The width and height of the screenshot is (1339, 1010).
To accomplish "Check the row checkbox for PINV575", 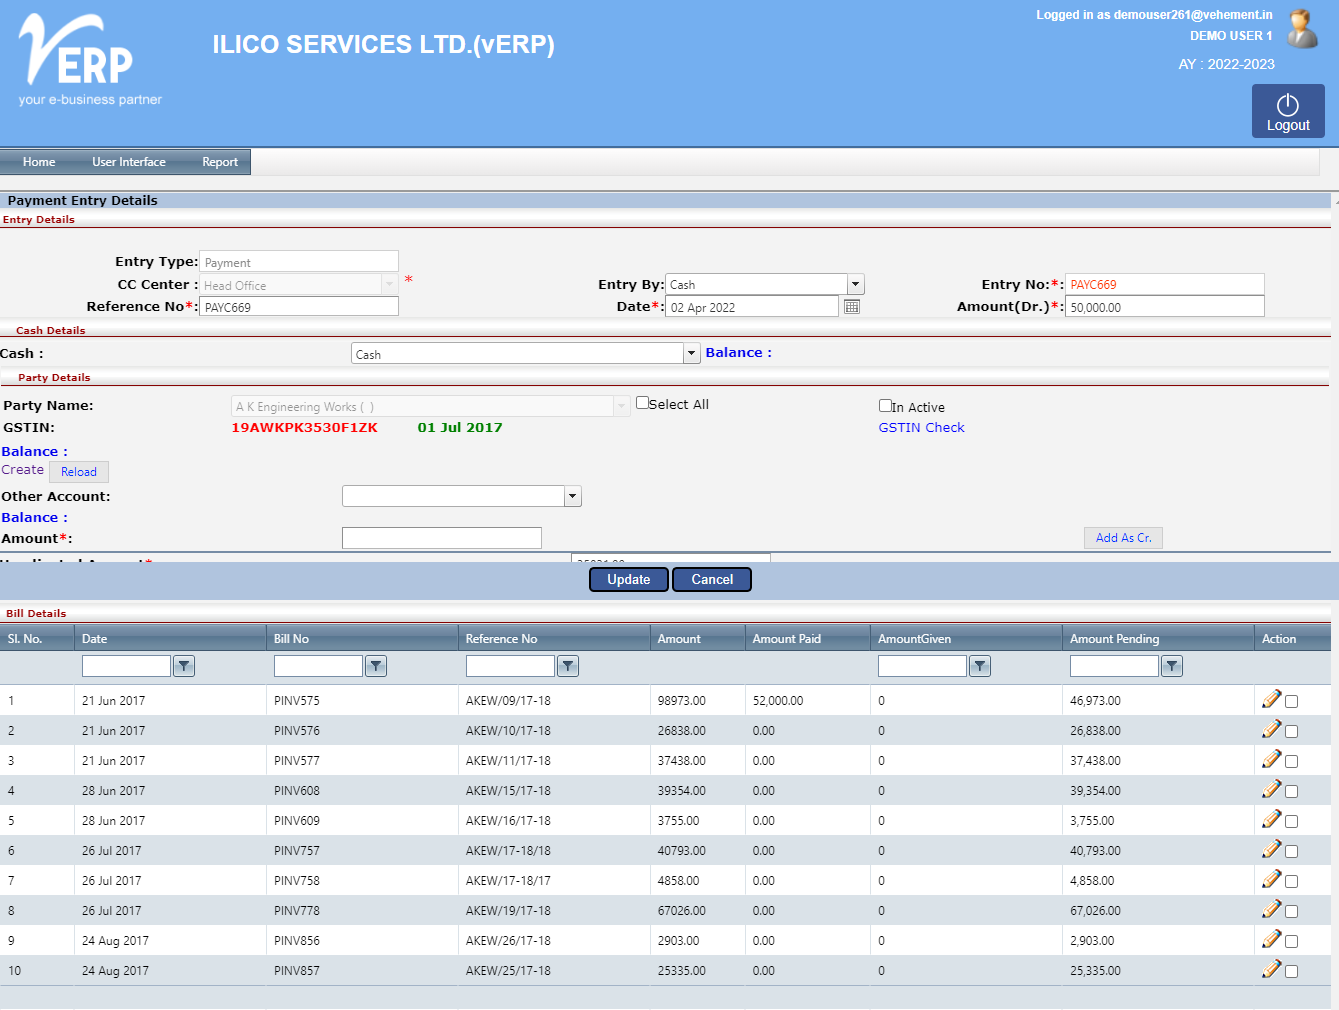I will pos(1292,702).
